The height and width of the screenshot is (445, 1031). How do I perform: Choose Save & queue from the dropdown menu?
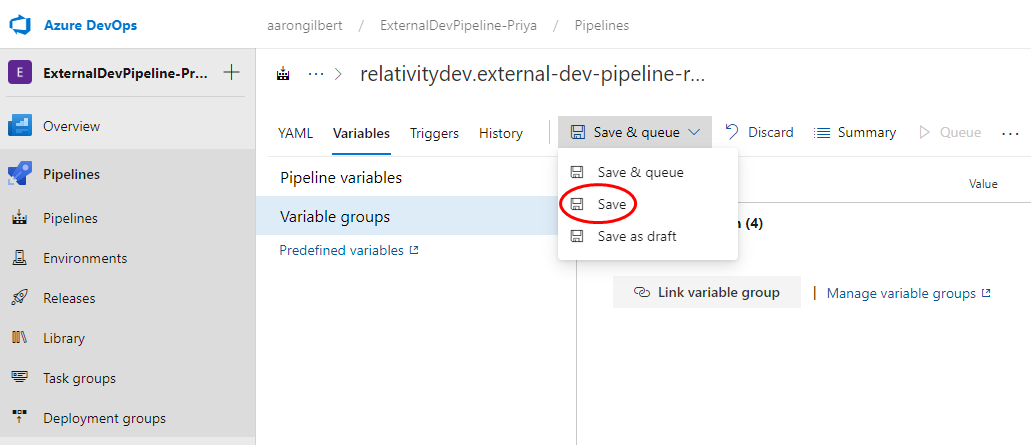pyautogui.click(x=648, y=172)
